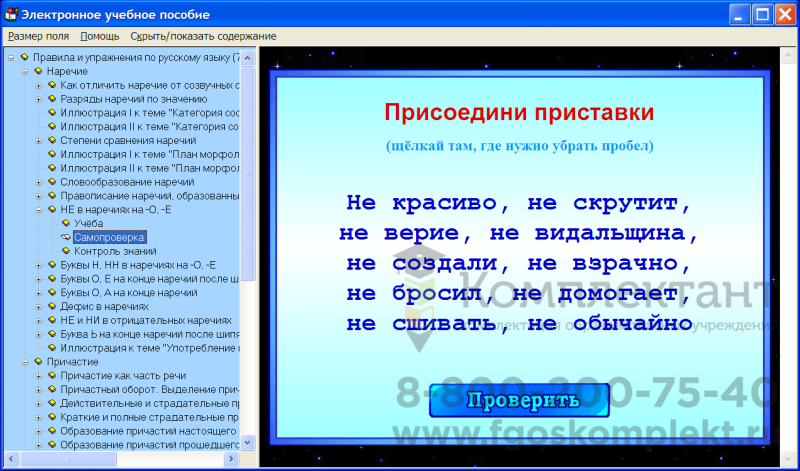Click icon of Образование причастий прошедшего
This screenshot has width=800, height=471.
[52, 444]
